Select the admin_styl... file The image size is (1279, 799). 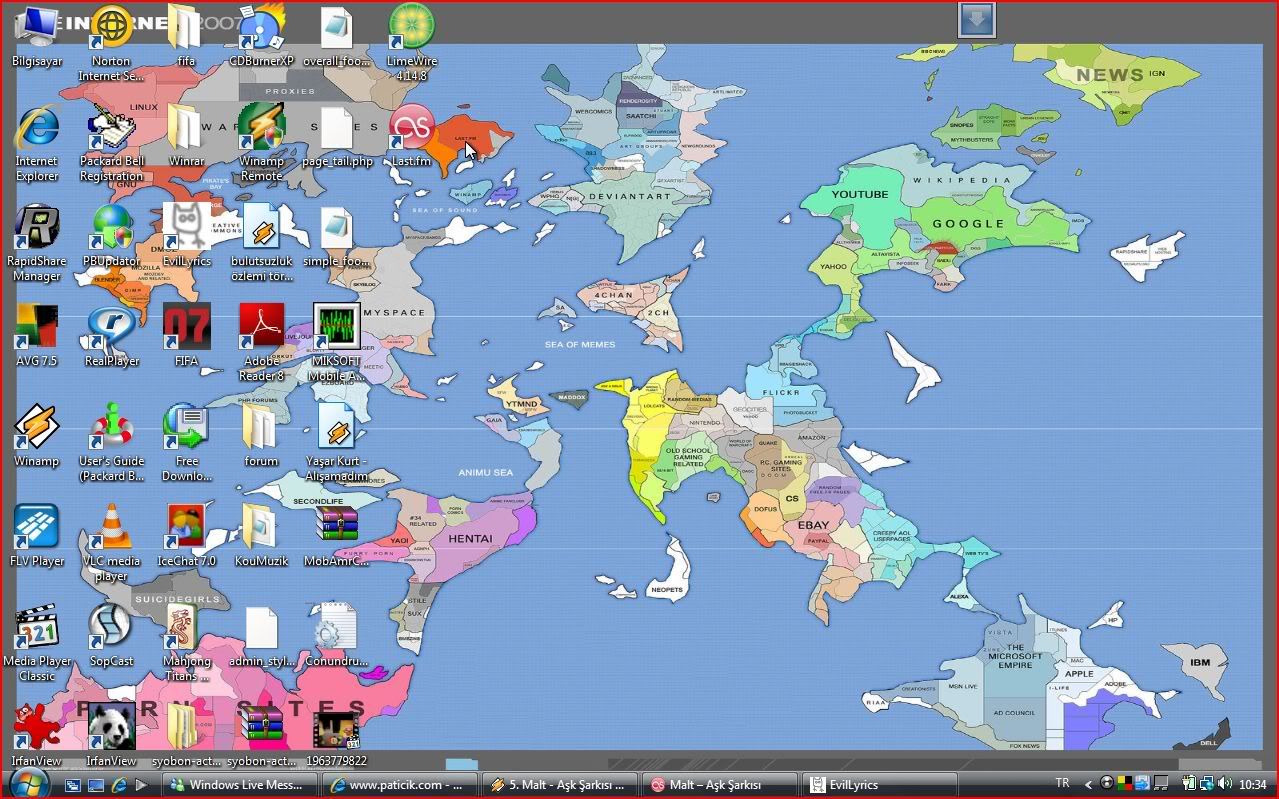pos(261,637)
